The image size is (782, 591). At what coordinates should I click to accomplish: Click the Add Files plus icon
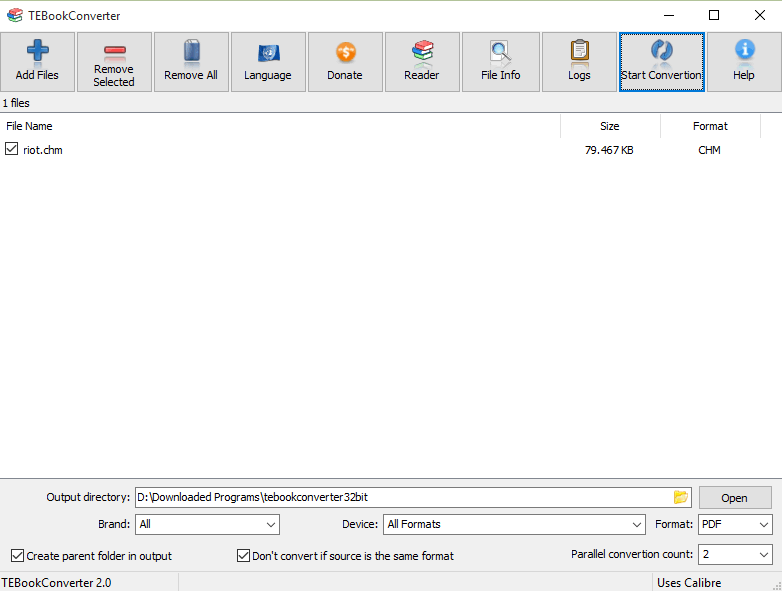[x=37, y=51]
